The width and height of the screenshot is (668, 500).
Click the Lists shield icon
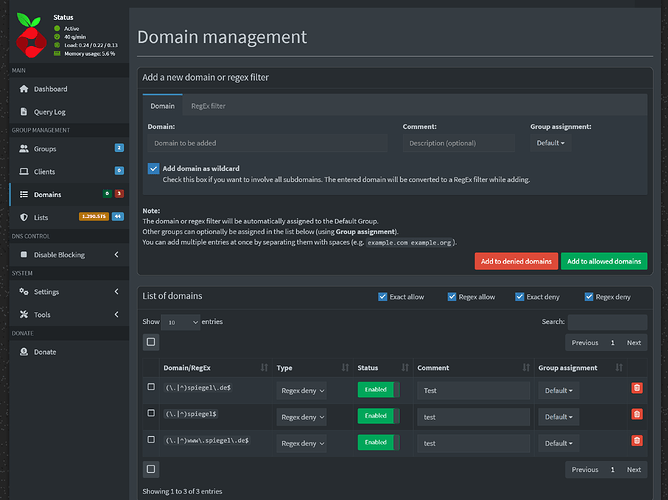click(25, 216)
